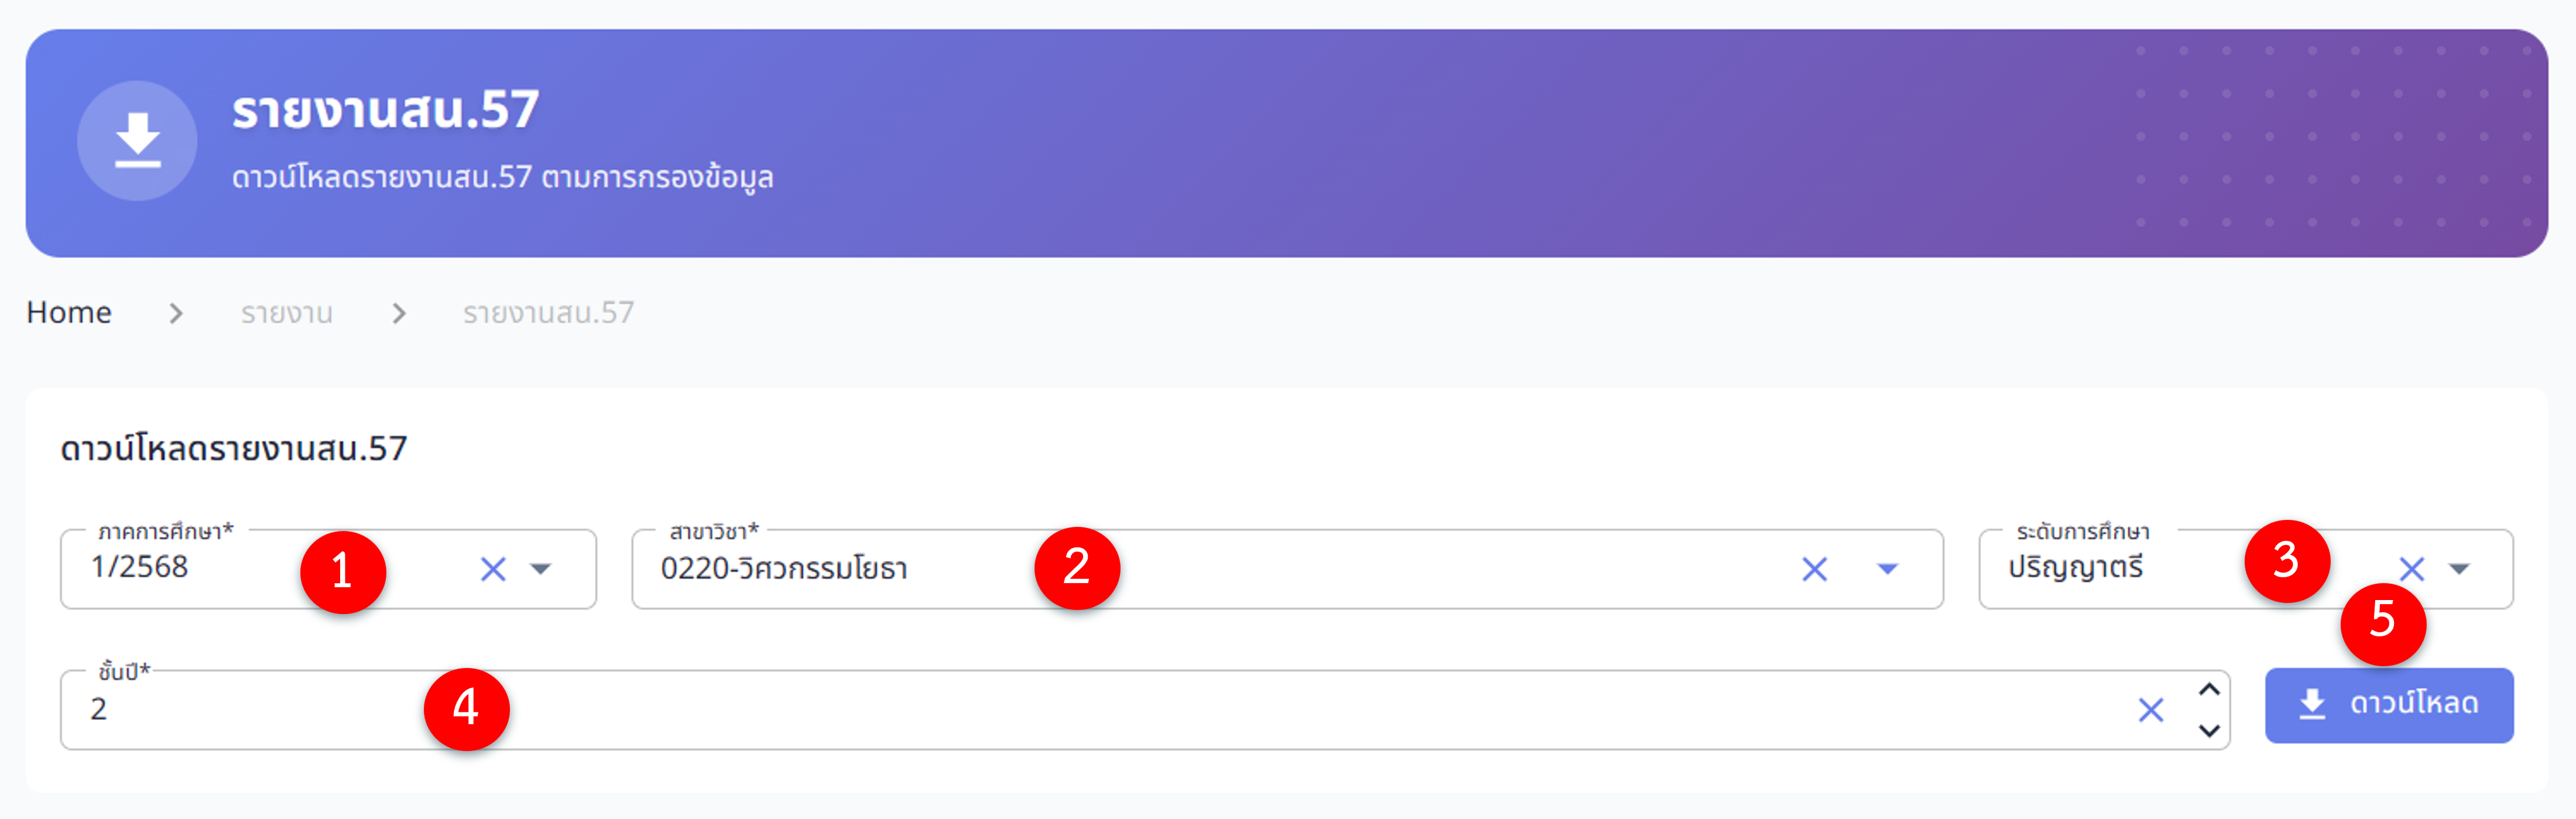2576x819 pixels.
Task: Navigate to รายงาน breadcrumb item
Action: point(287,314)
